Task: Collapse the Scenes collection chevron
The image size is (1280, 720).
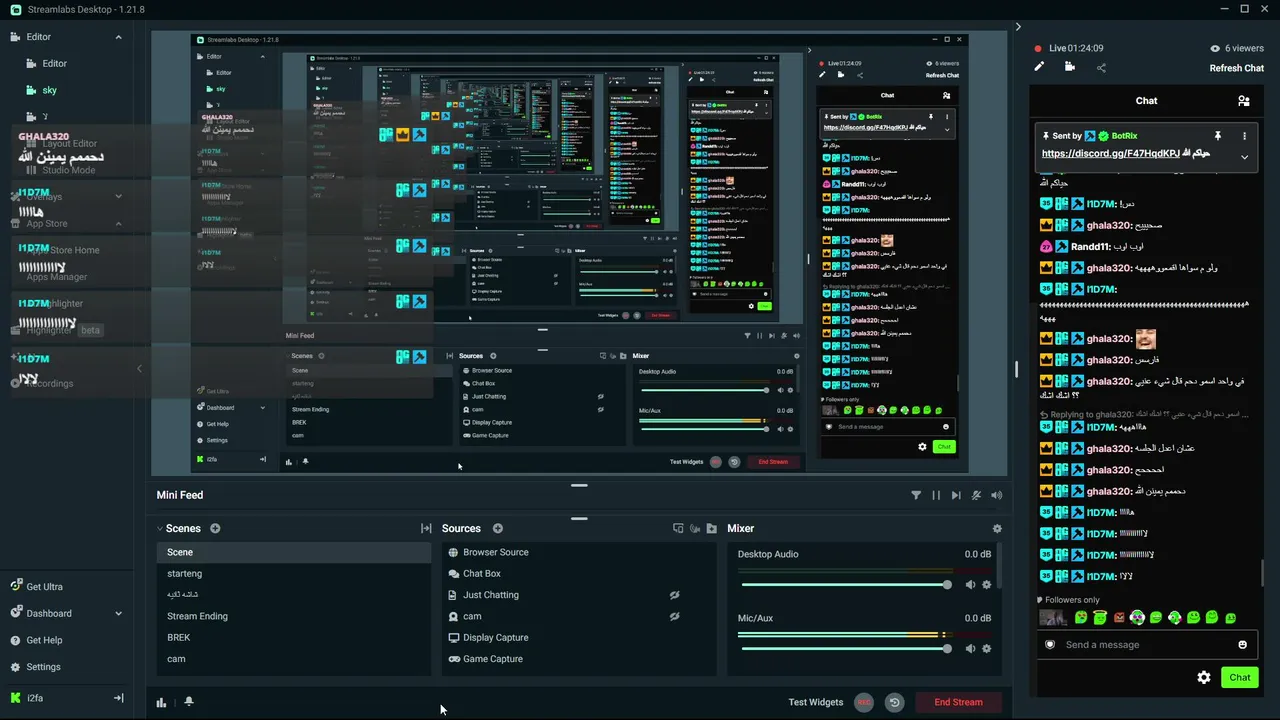Action: click(x=159, y=528)
